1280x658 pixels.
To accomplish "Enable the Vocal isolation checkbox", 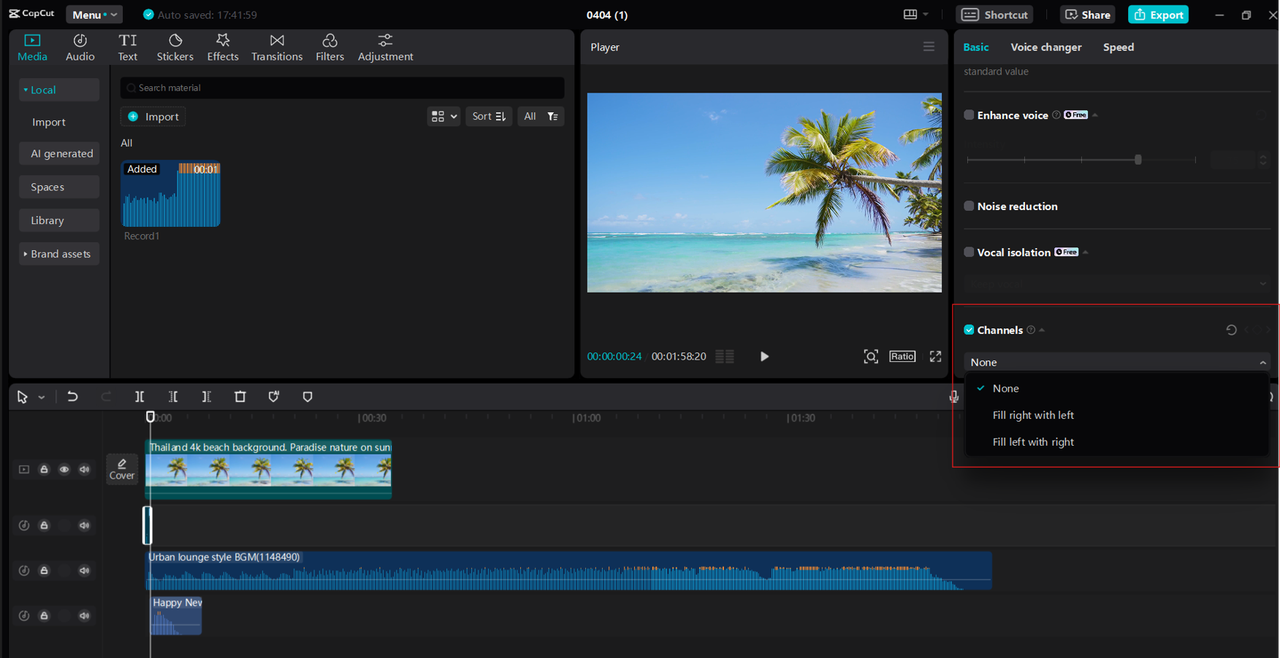I will point(969,252).
